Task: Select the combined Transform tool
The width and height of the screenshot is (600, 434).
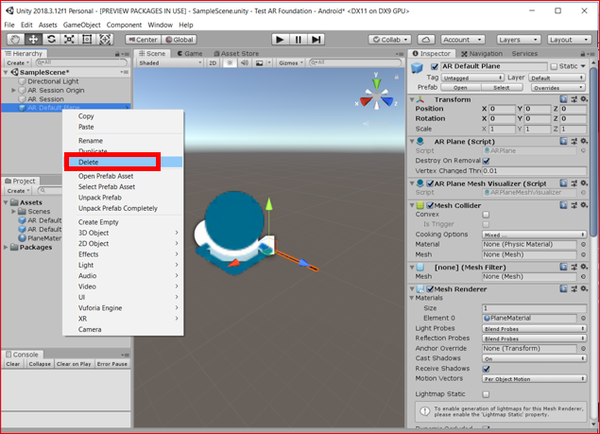Action: pos(105,39)
